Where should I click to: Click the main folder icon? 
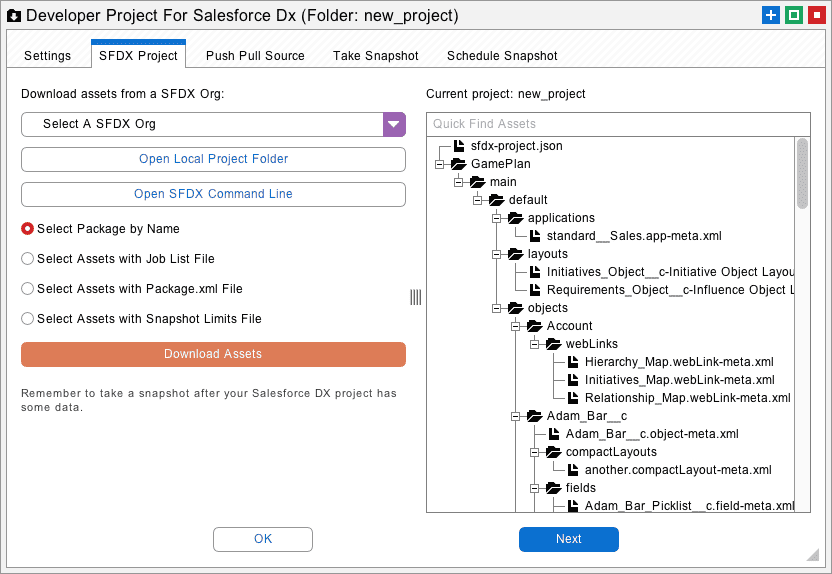tap(478, 182)
